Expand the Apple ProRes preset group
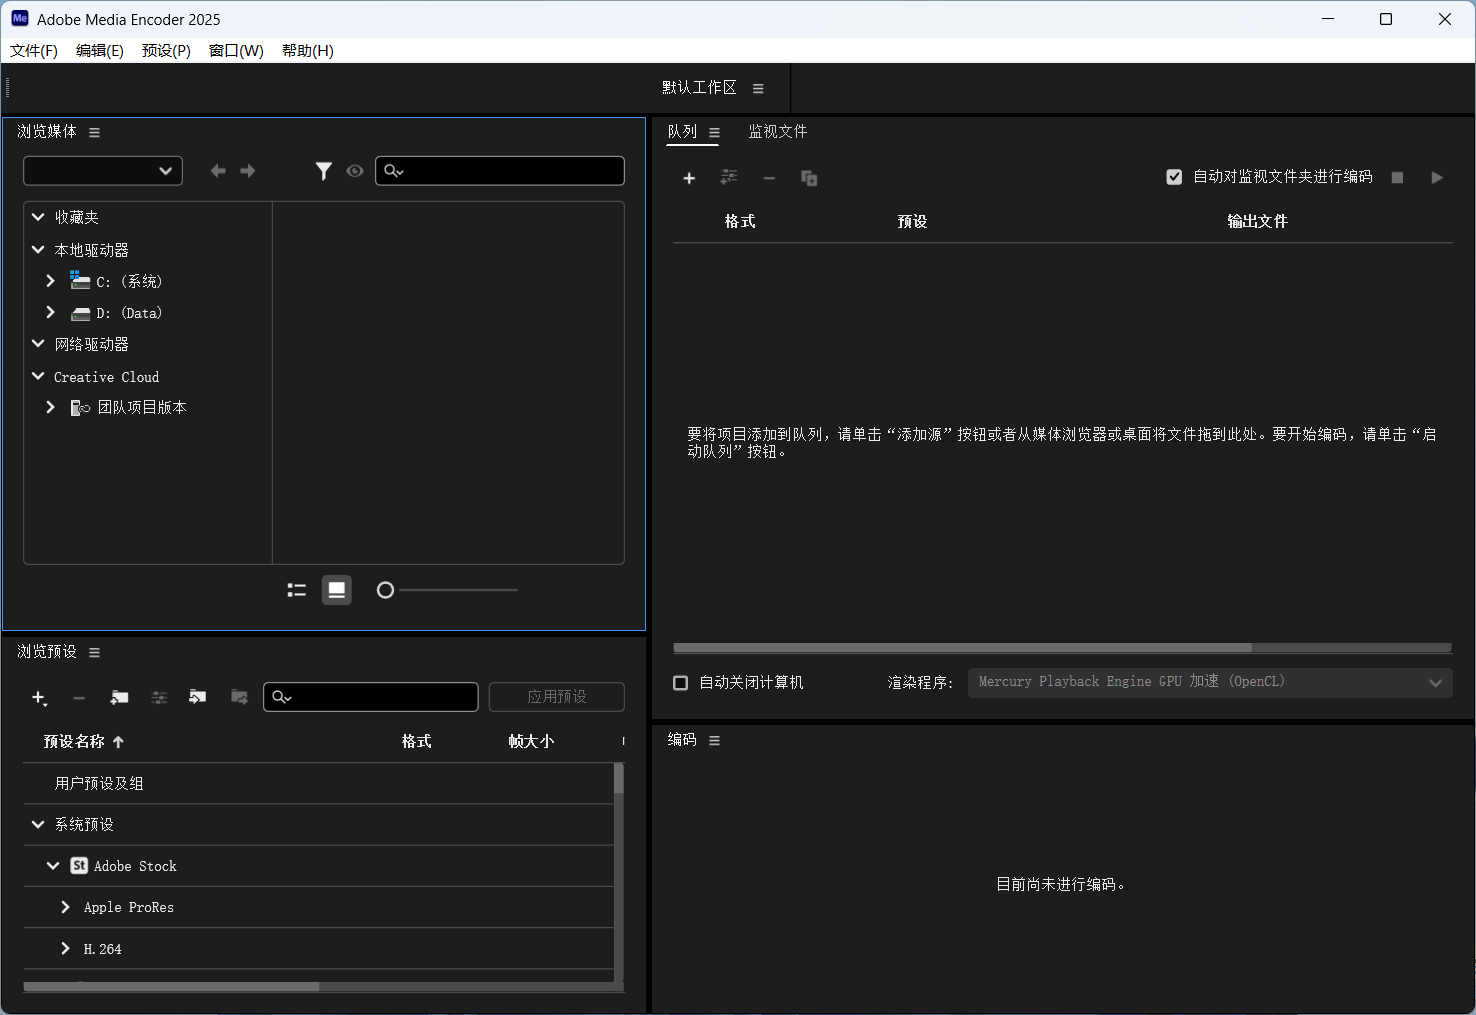Image resolution: width=1476 pixels, height=1015 pixels. point(65,907)
